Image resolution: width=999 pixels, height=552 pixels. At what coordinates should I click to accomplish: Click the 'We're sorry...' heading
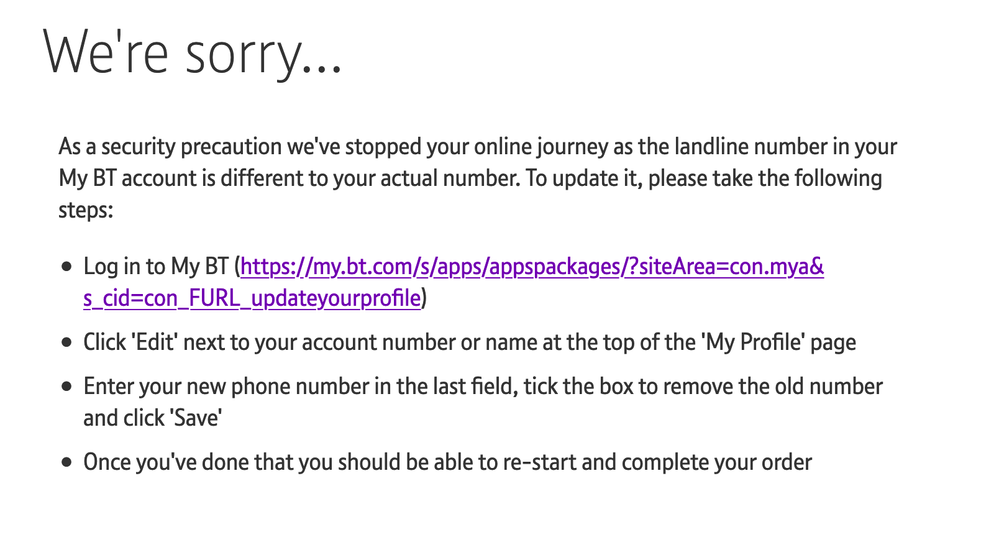192,52
